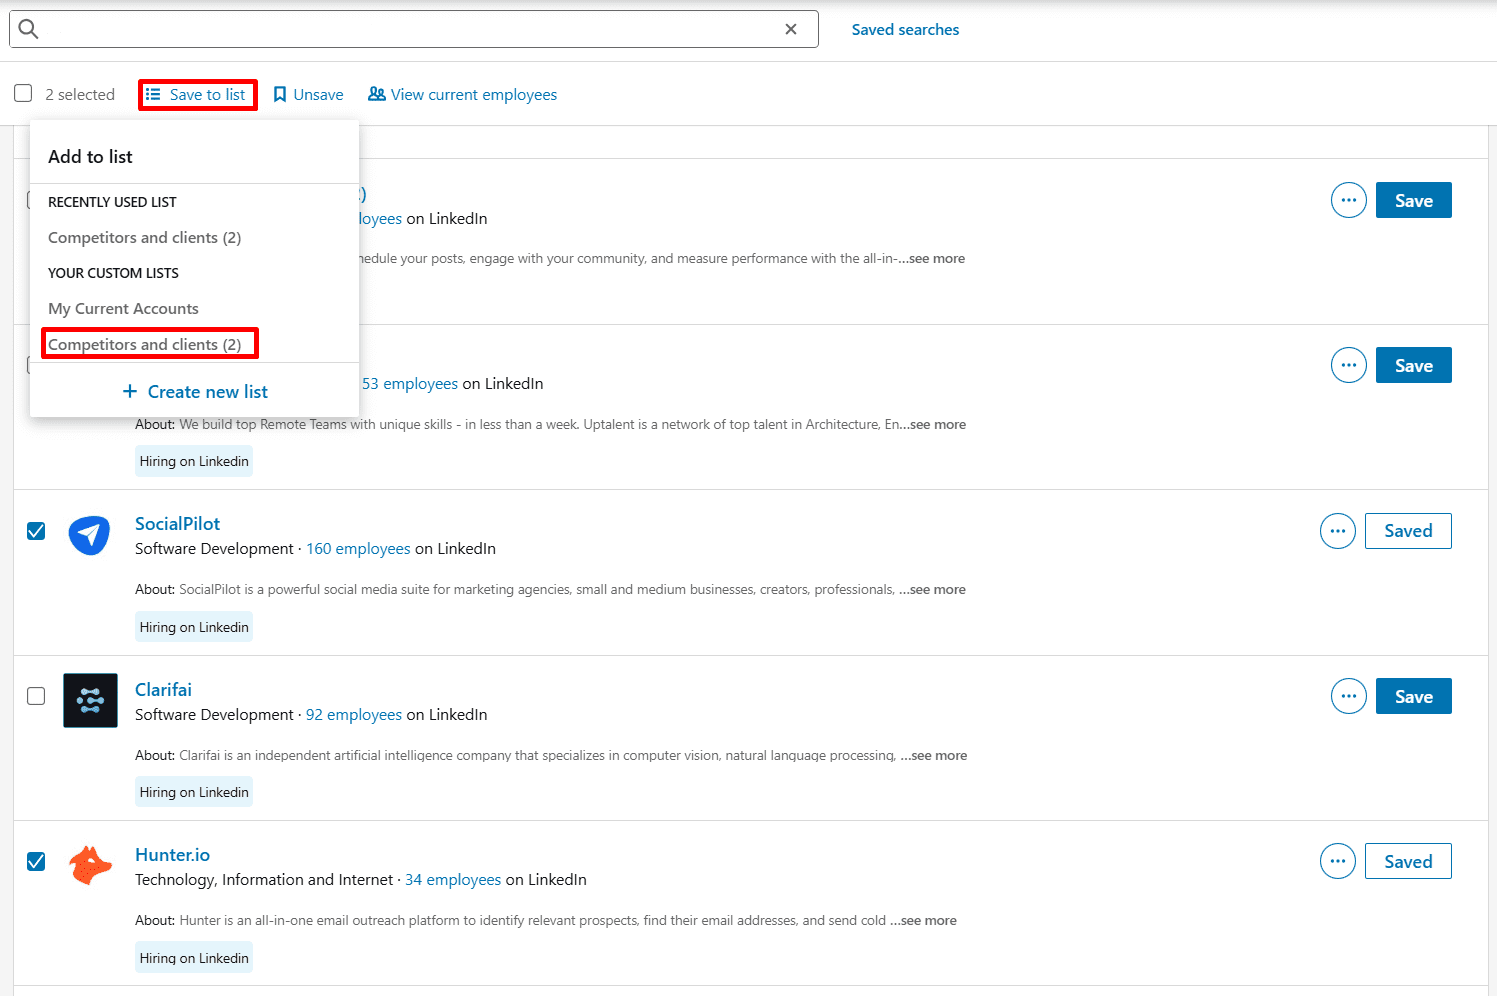Click View current employees
Image resolution: width=1497 pixels, height=996 pixels.
pos(462,95)
